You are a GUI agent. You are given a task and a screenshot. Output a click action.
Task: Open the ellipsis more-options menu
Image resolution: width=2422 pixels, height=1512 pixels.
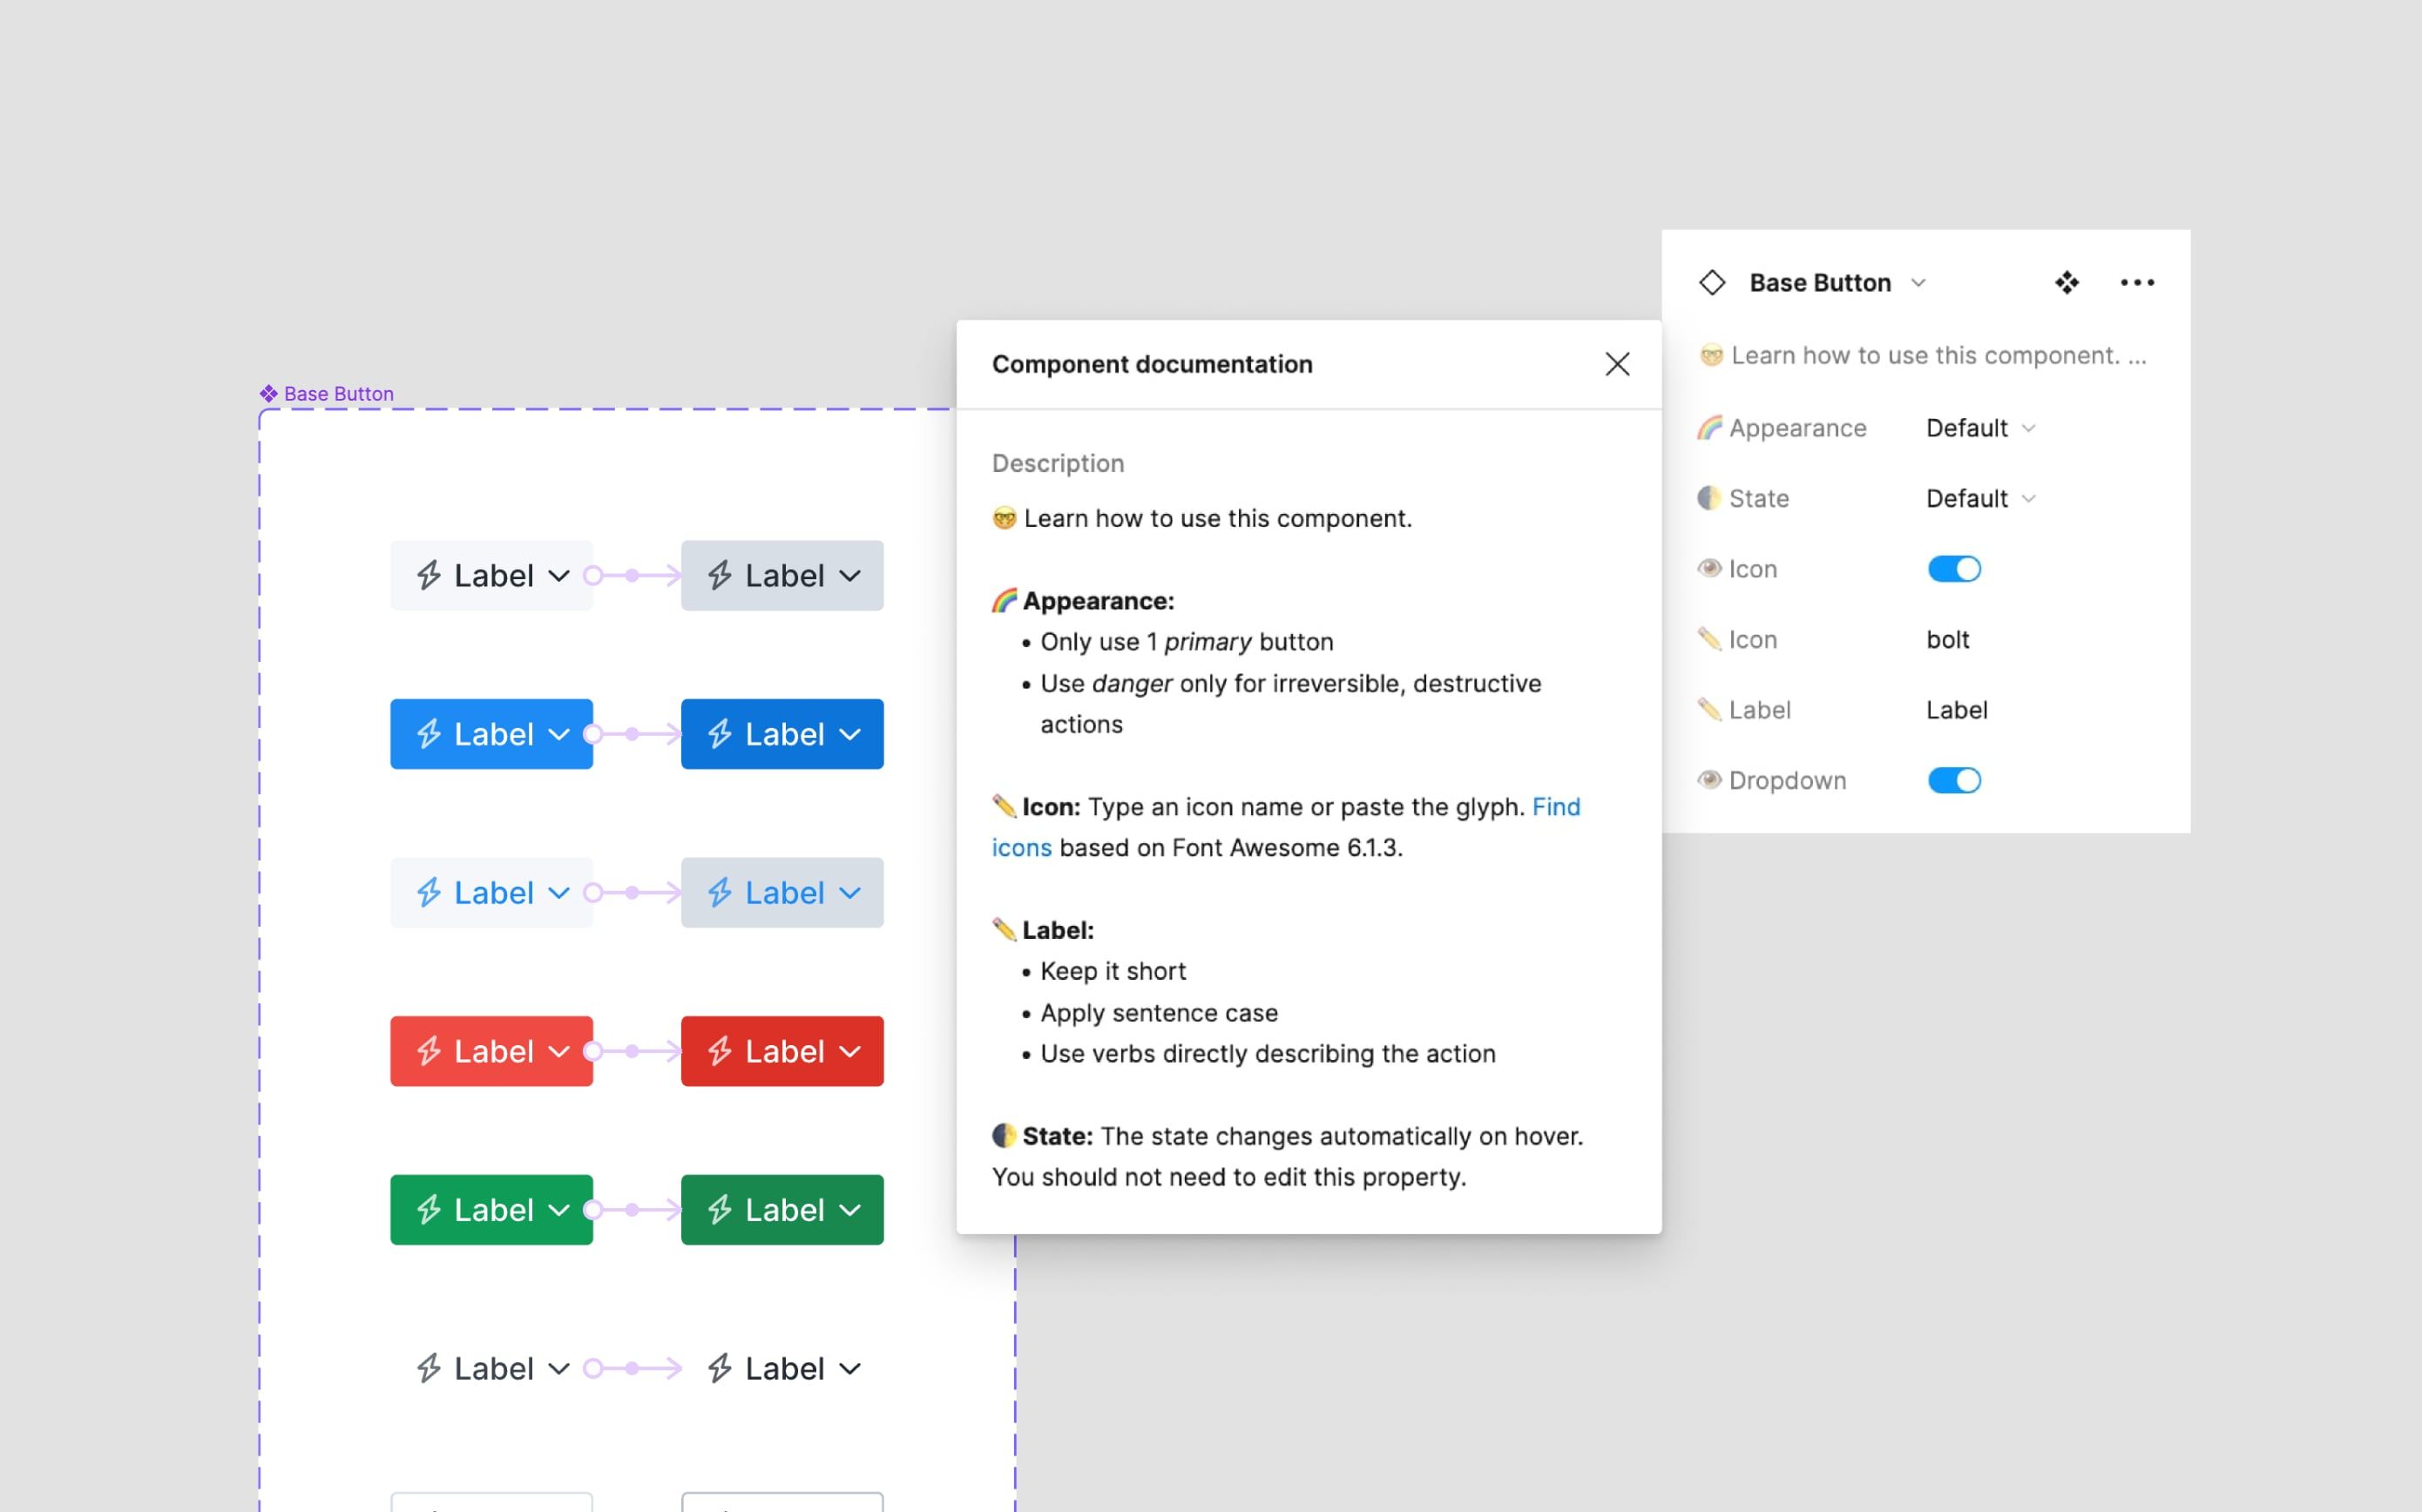pyautogui.click(x=2137, y=283)
